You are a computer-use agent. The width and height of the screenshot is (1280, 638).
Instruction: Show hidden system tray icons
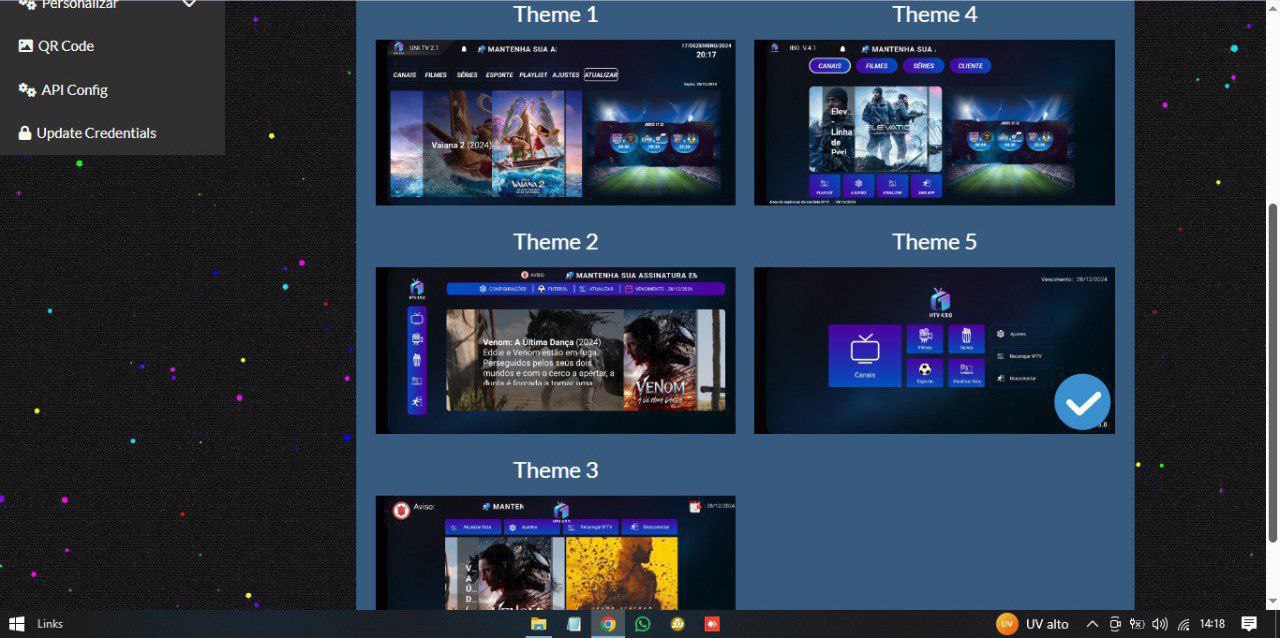point(1092,624)
